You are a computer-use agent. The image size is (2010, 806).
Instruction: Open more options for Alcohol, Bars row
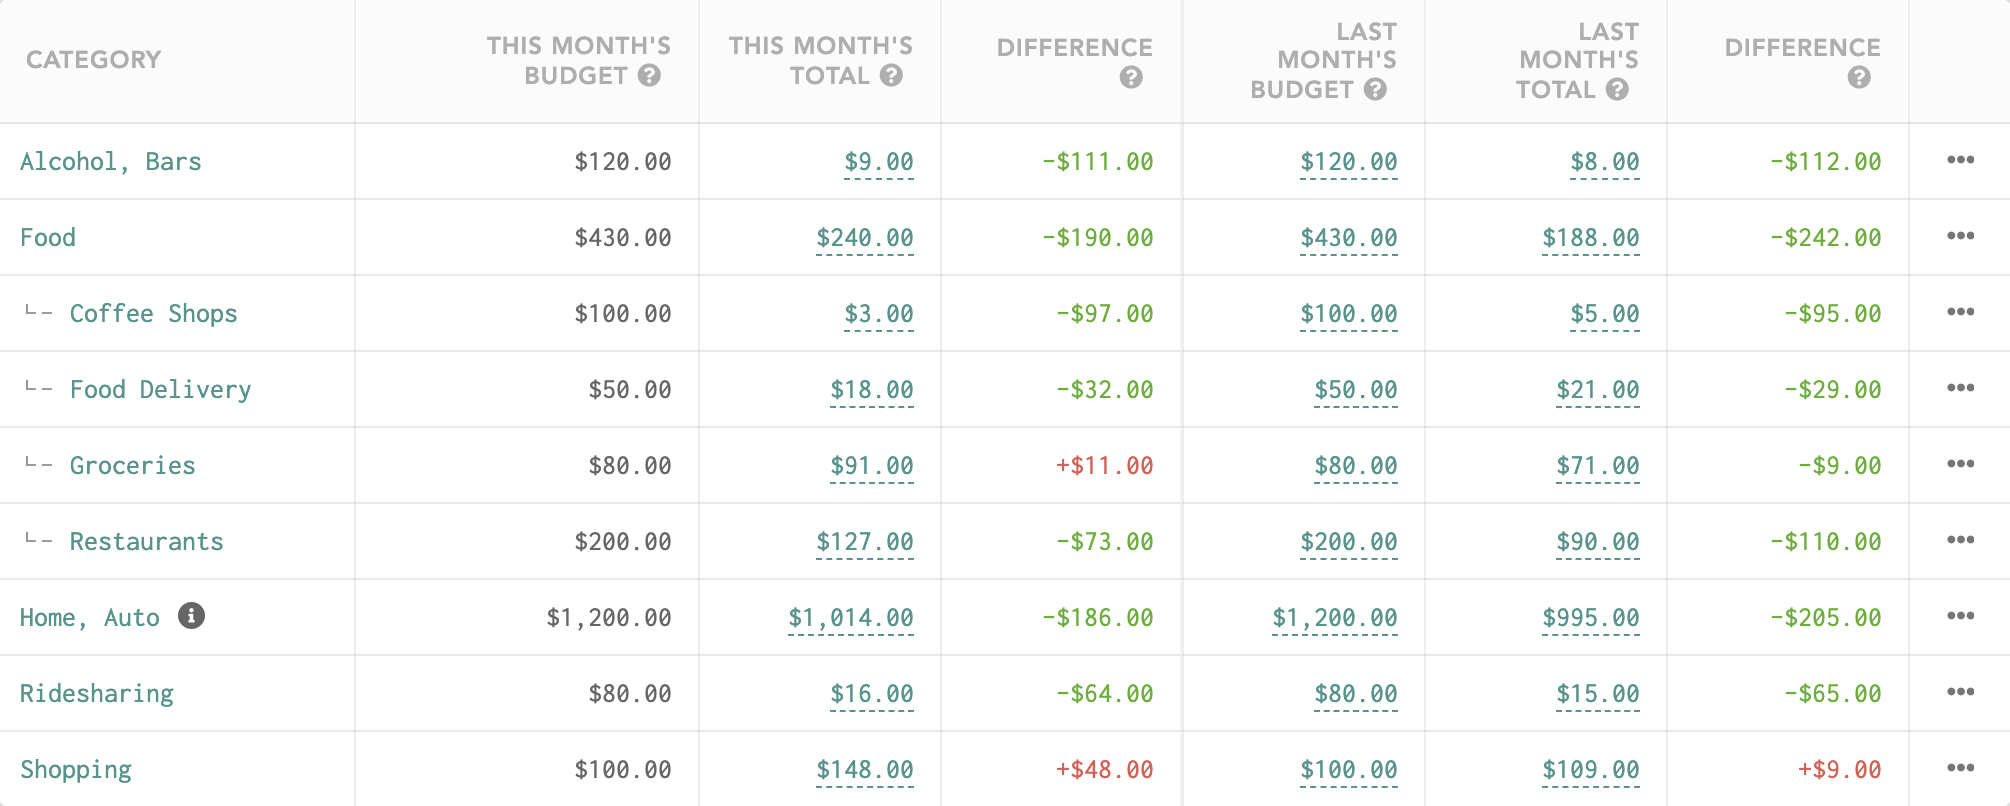(1960, 160)
